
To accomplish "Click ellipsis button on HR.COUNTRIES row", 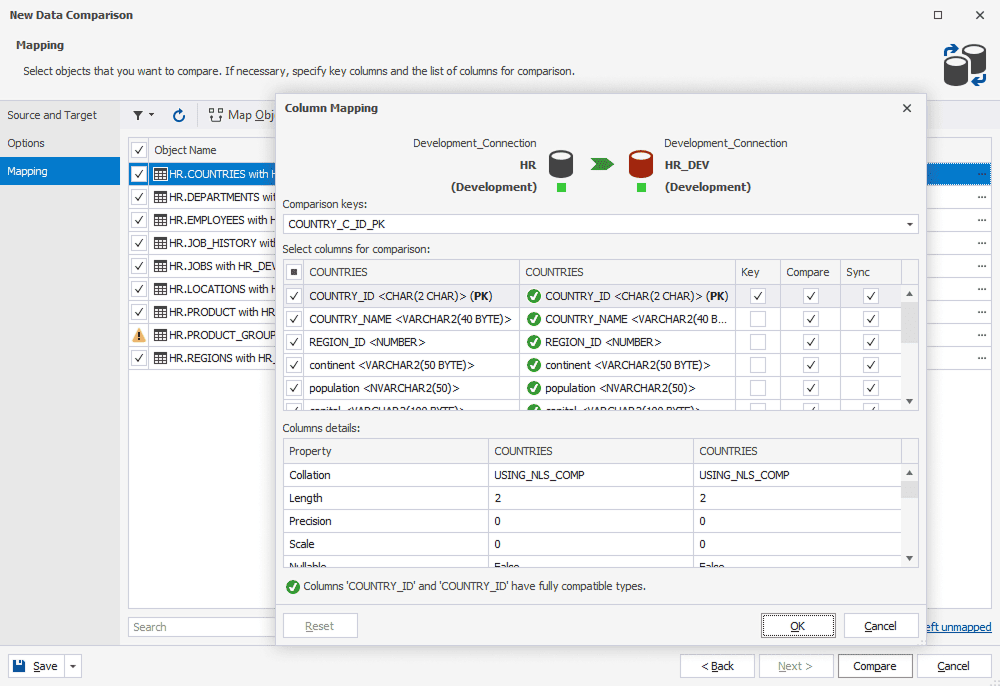I will pos(982,174).
